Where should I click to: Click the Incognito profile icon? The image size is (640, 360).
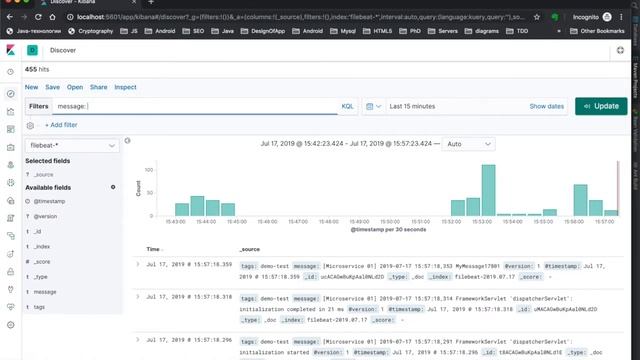607,17
